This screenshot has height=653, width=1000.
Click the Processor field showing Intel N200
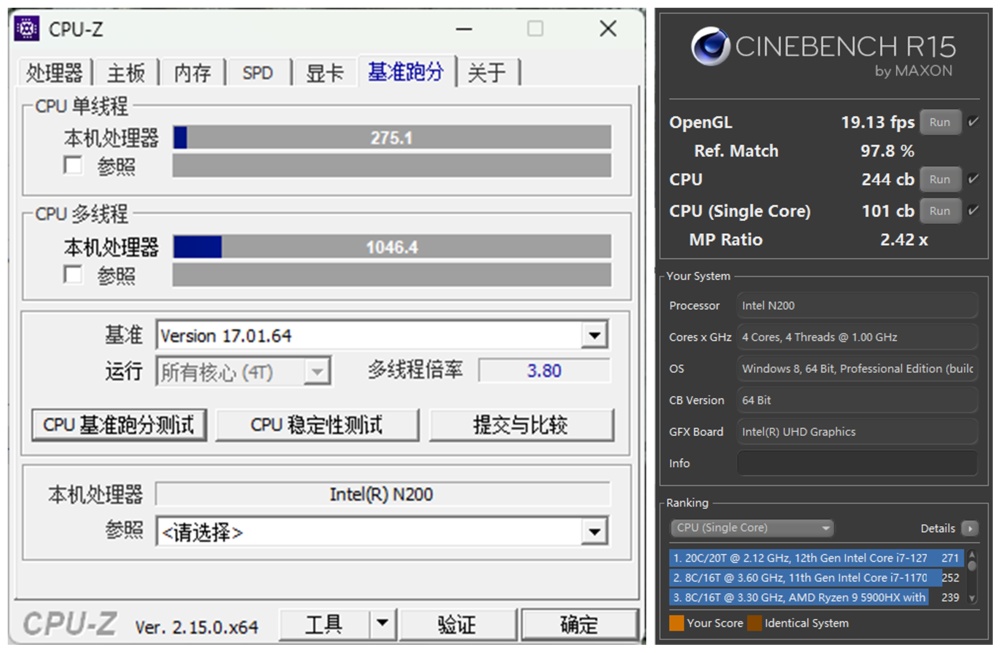tap(857, 305)
